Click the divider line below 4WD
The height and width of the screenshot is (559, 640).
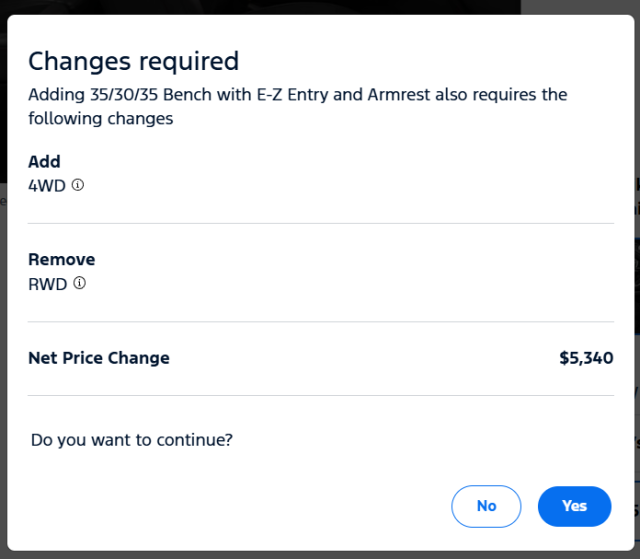coord(320,223)
